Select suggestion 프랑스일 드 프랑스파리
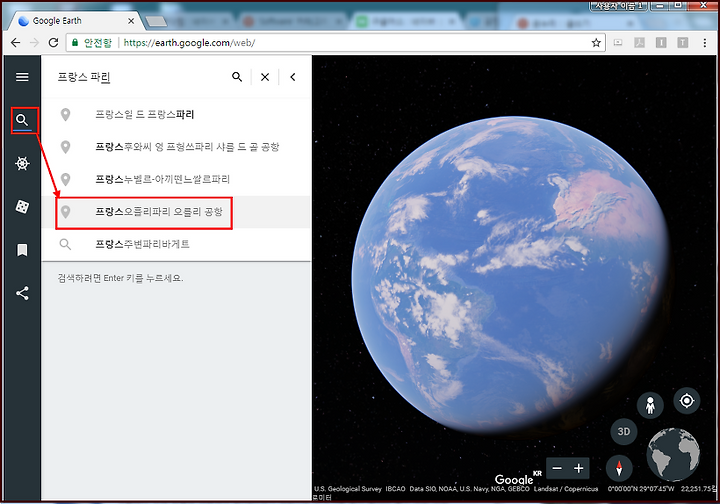The height and width of the screenshot is (504, 720). coord(176,114)
